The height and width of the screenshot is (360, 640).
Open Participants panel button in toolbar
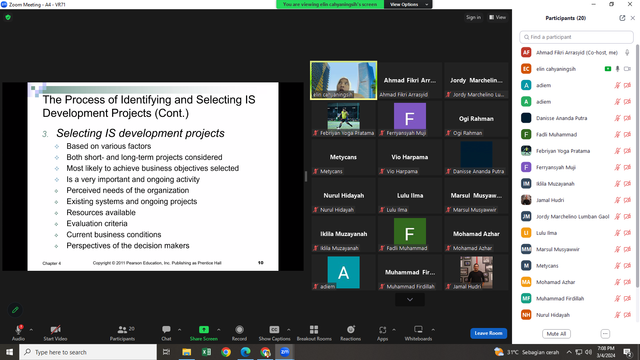point(122,332)
